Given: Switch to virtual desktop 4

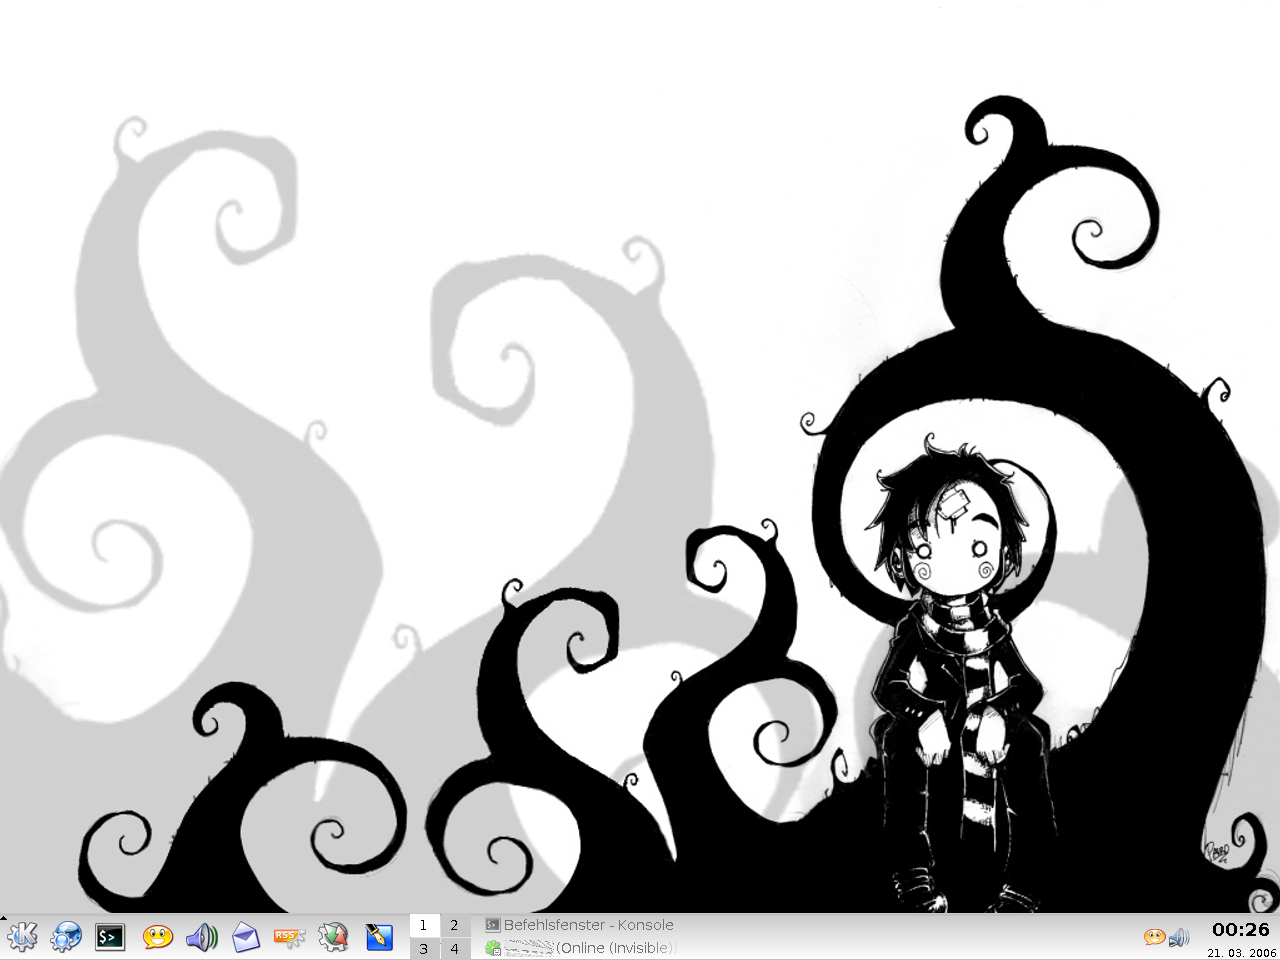Looking at the screenshot, I should [454, 948].
